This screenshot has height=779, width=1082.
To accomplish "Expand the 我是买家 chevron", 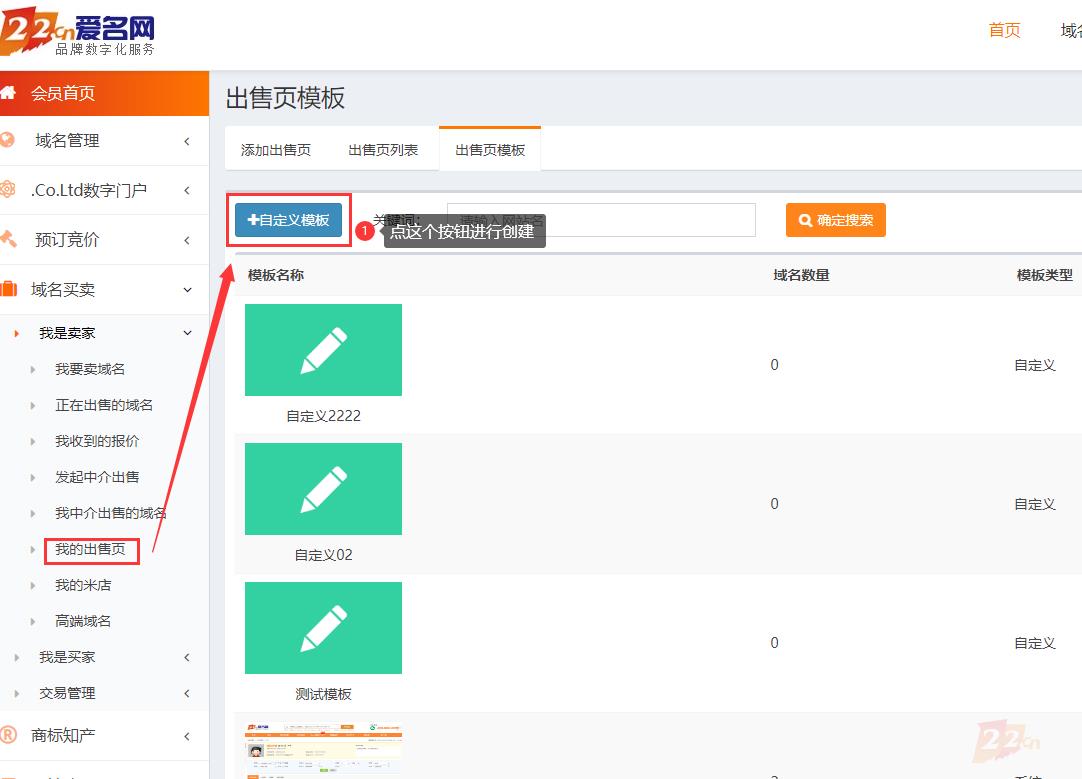I will coord(187,658).
